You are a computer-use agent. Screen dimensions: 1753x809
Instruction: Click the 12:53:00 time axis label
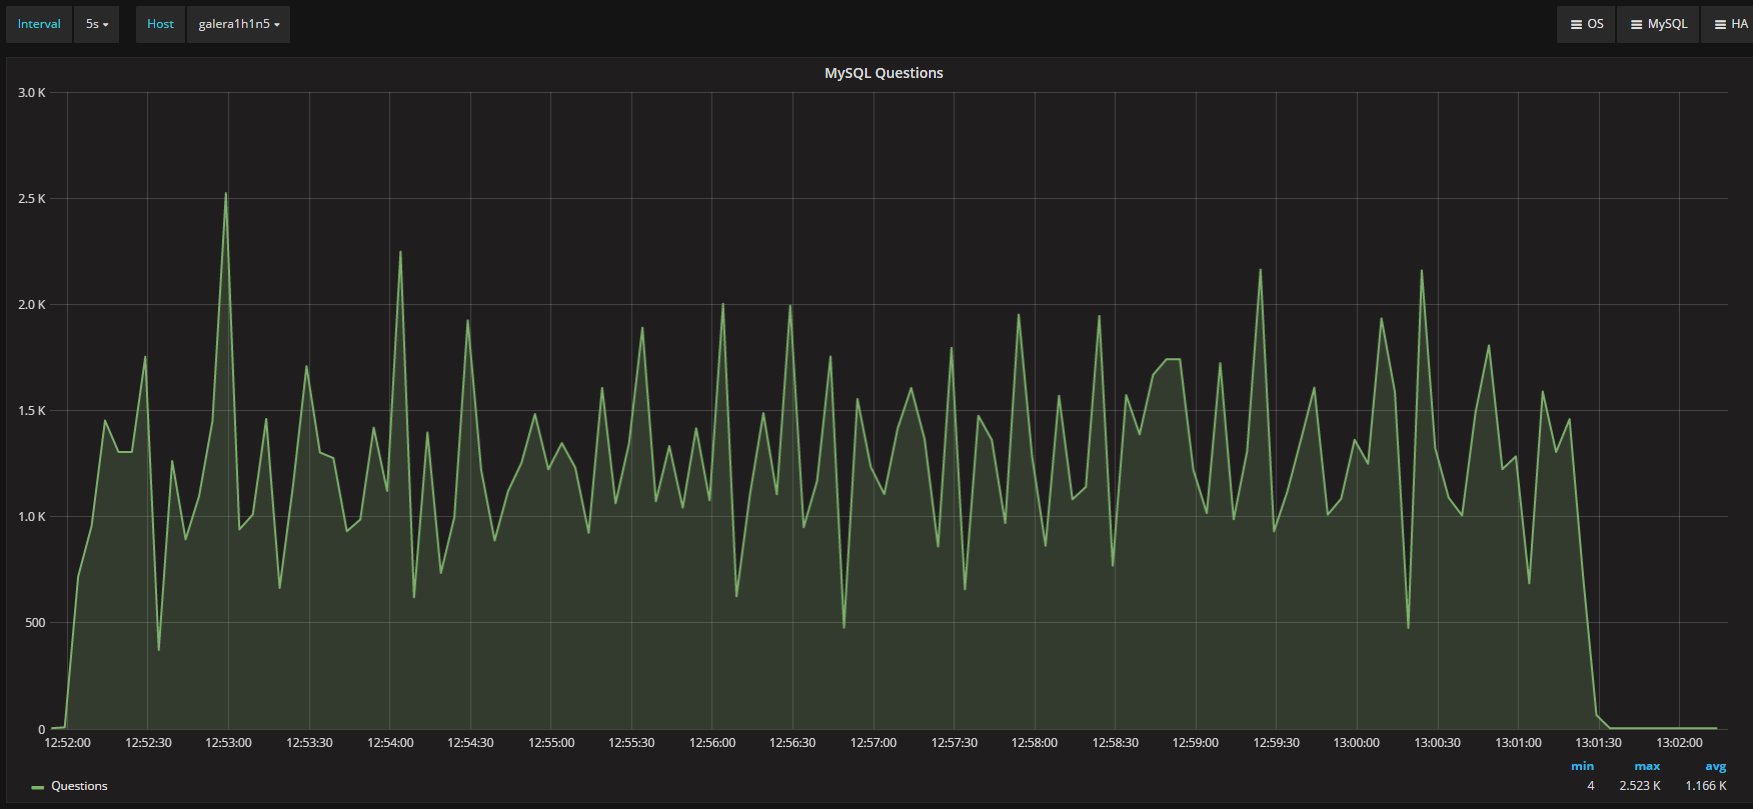228,743
